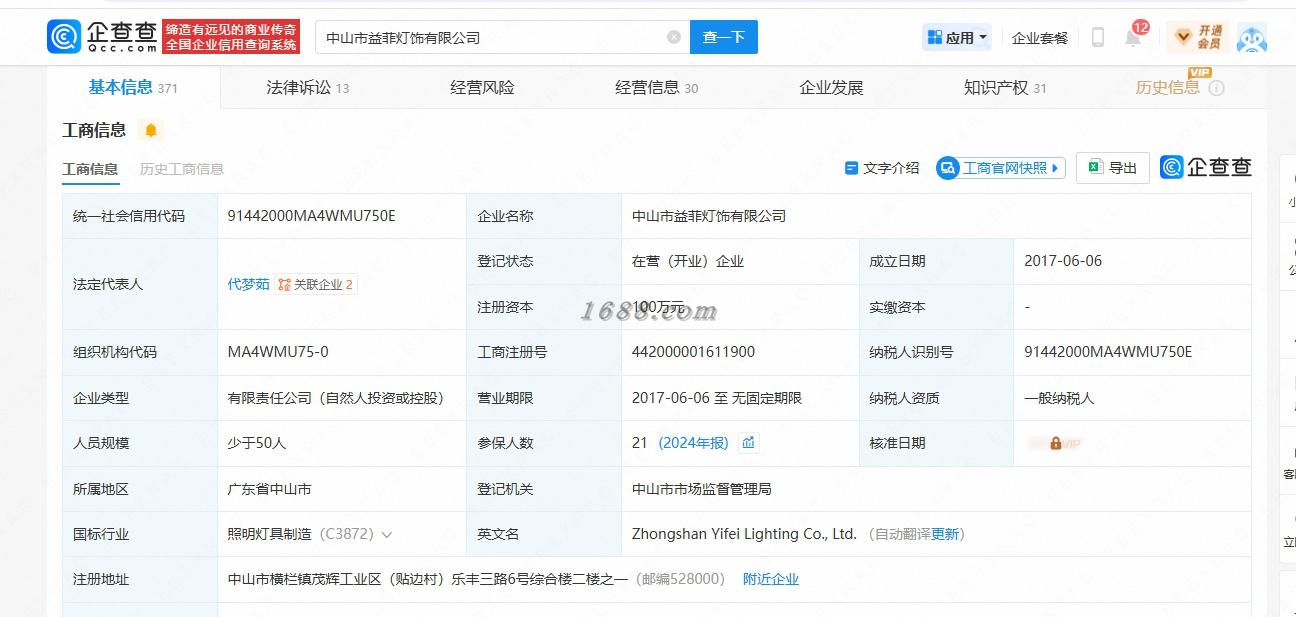Viewport: 1296px width, 617px height.
Task: Open 企业套餐 link
Action: pos(1040,38)
